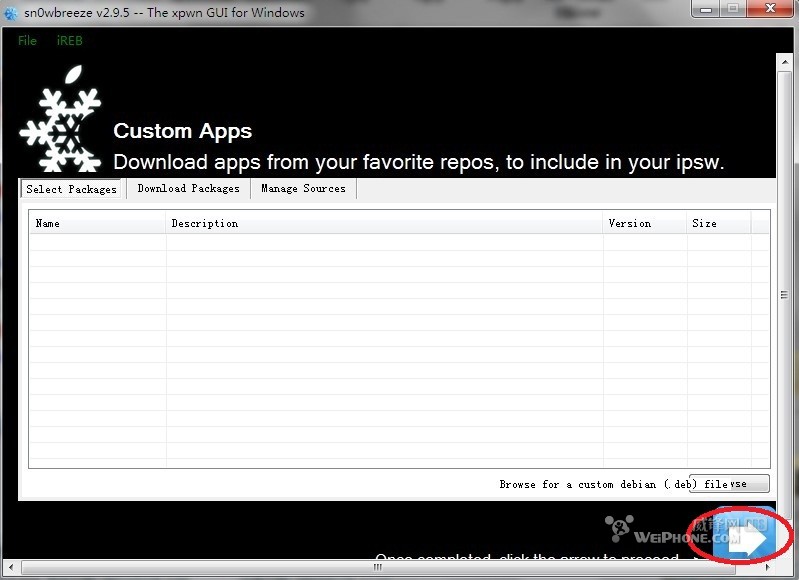This screenshot has width=799, height=580.
Task: Click the horizontal scrollbar left arrow
Action: pyautogui.click(x=11, y=567)
